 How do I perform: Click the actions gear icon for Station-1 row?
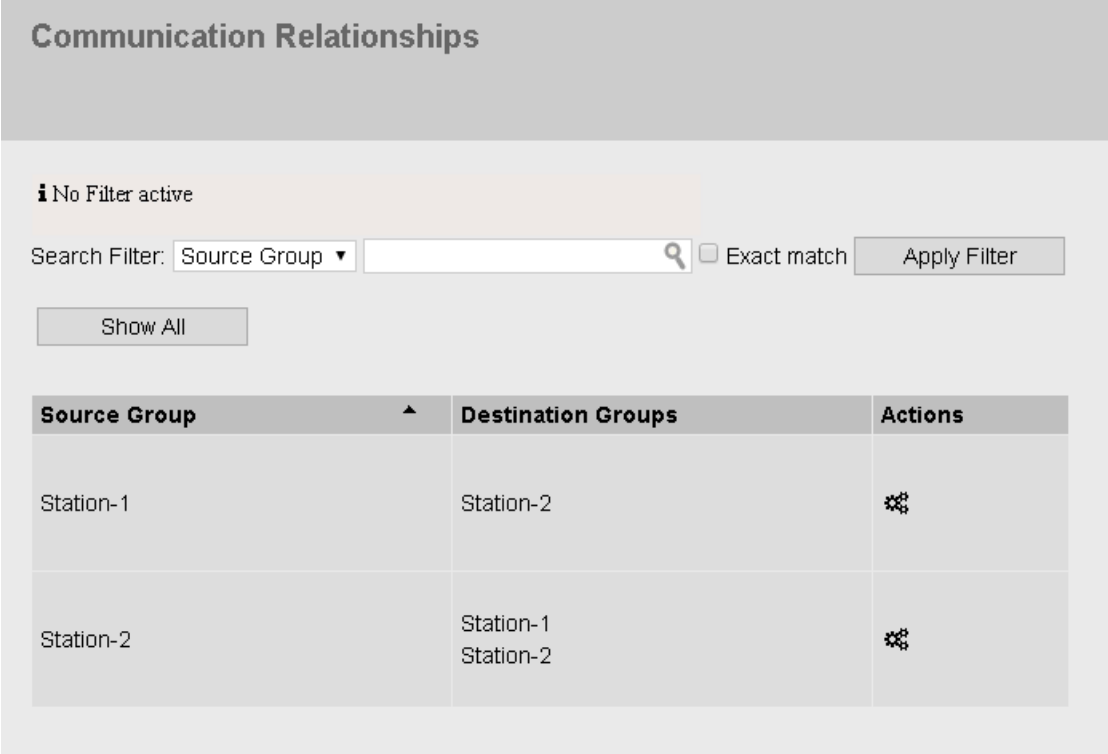[895, 504]
